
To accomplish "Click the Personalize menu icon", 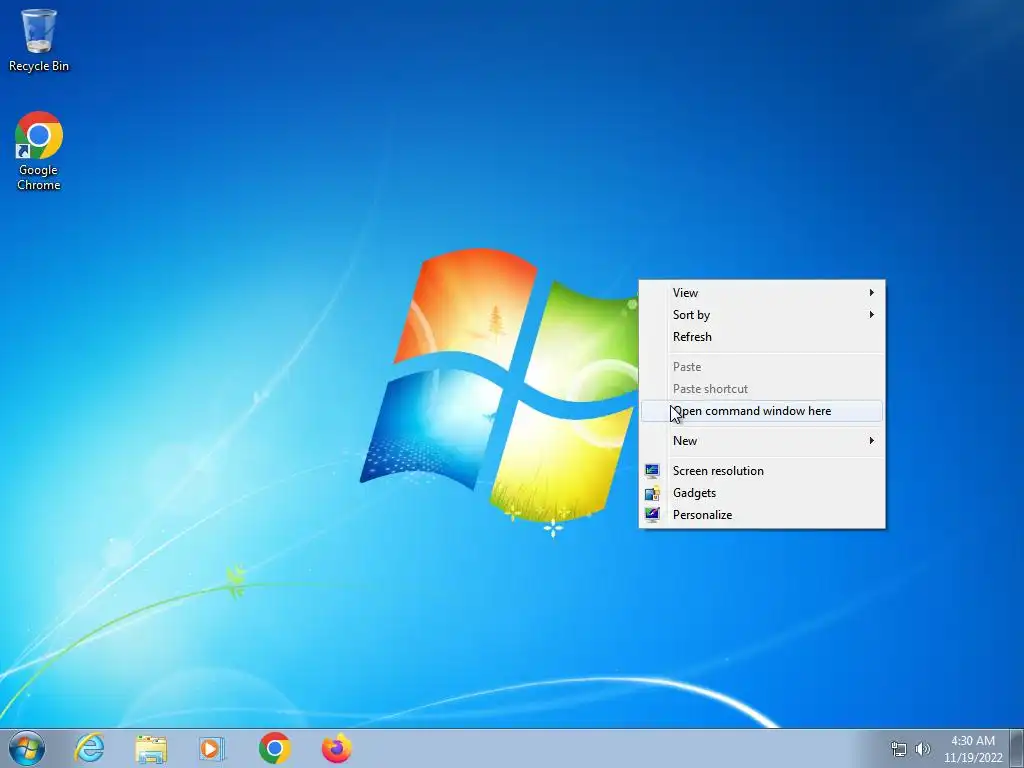I will click(652, 515).
